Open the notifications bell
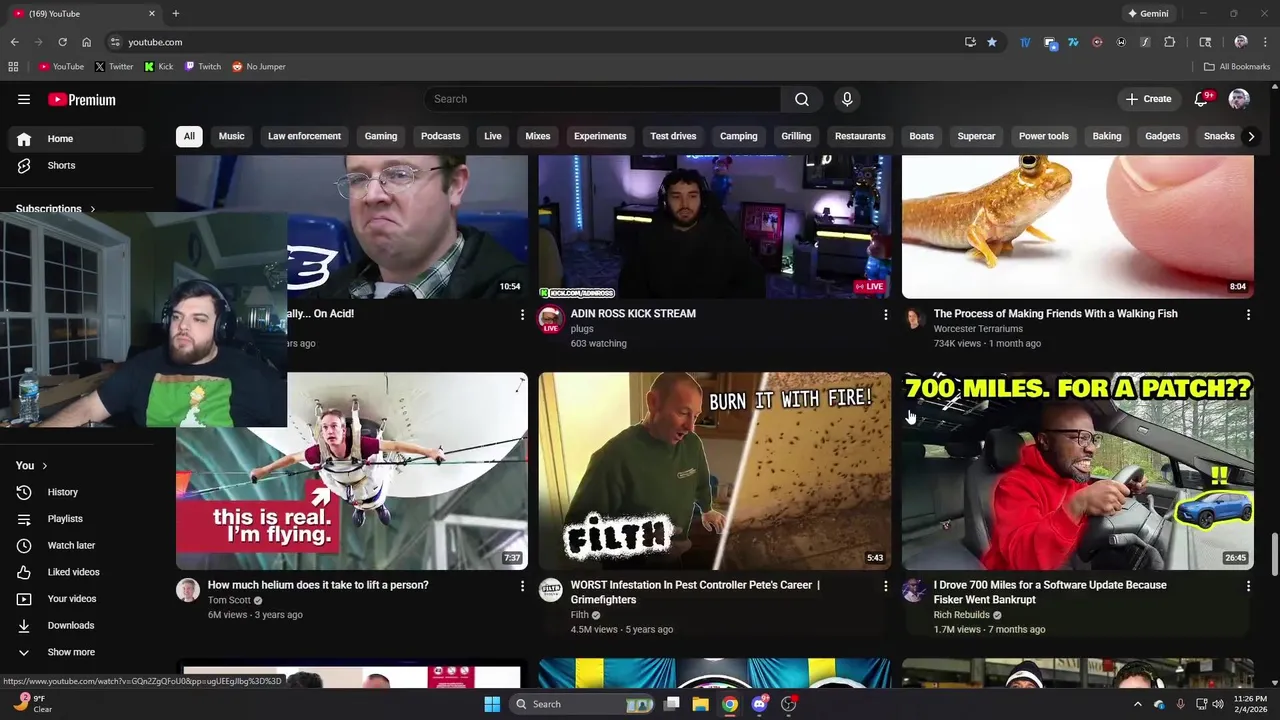Image resolution: width=1280 pixels, height=720 pixels. pos(1203,99)
